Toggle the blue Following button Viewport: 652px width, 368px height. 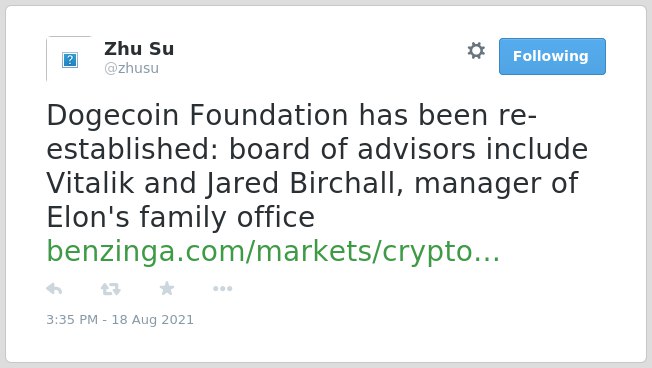[x=552, y=57]
